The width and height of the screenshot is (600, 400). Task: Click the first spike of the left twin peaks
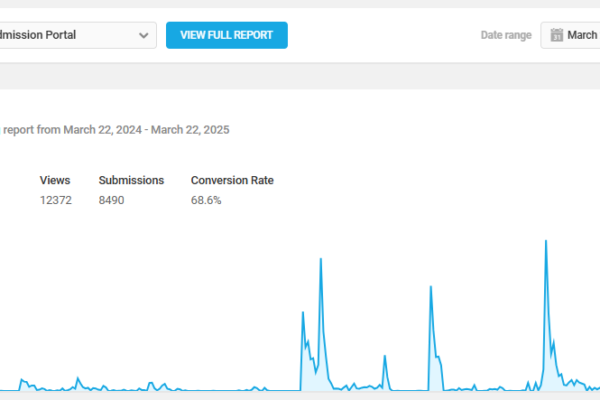coord(303,315)
